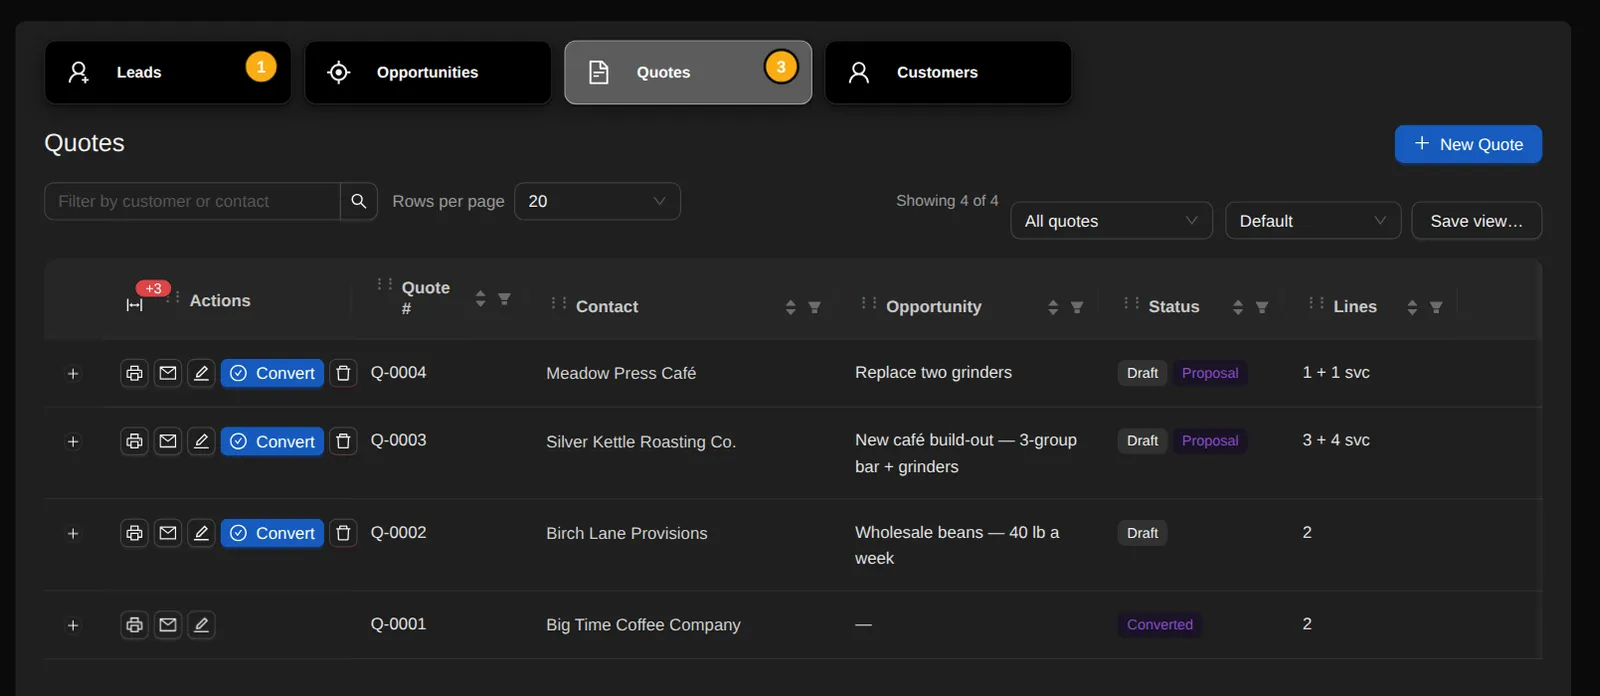Create a New Quote
The image size is (1600, 696).
pos(1468,144)
